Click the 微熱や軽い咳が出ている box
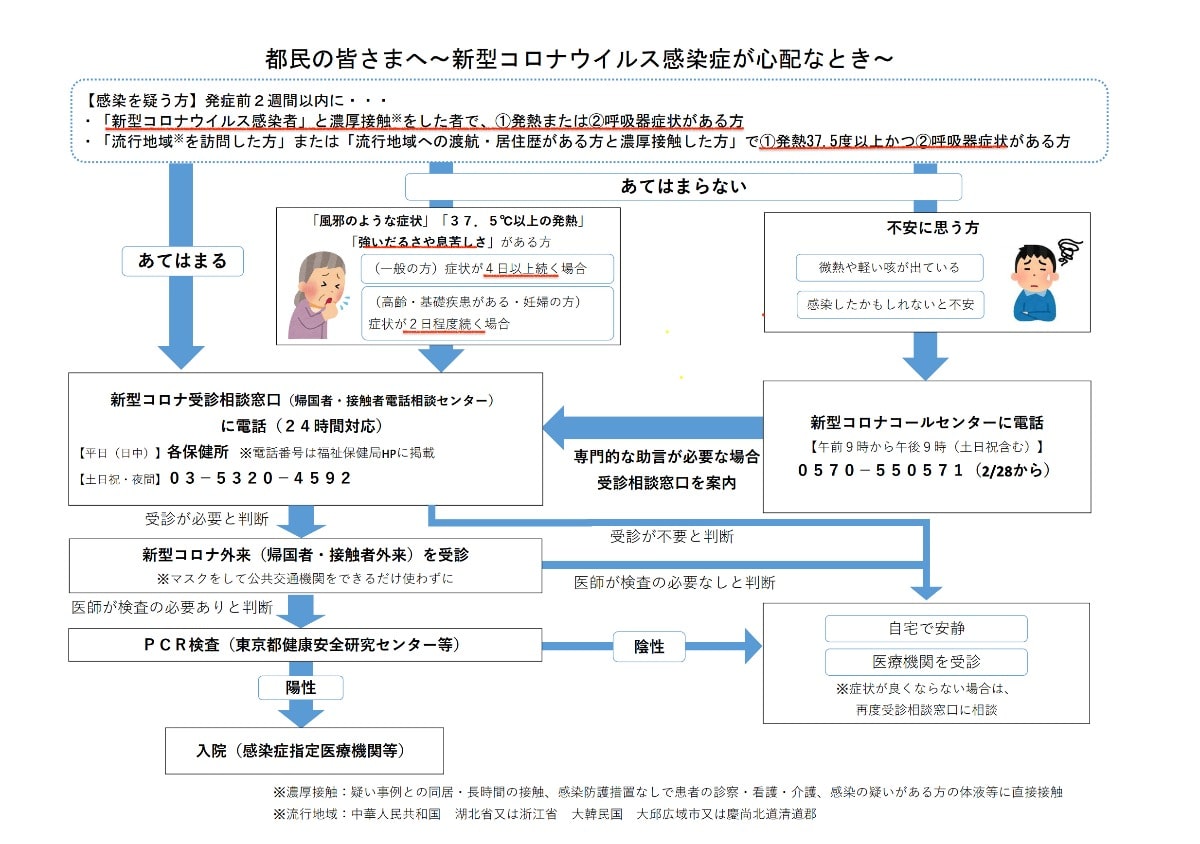 click(x=890, y=268)
